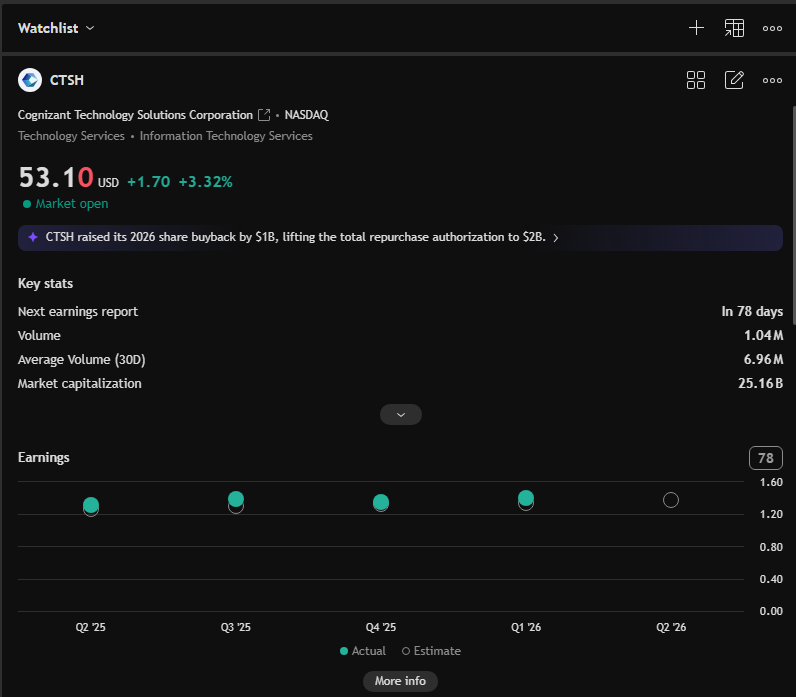
Task: Click the NASDAQ exchange label
Action: tap(306, 115)
